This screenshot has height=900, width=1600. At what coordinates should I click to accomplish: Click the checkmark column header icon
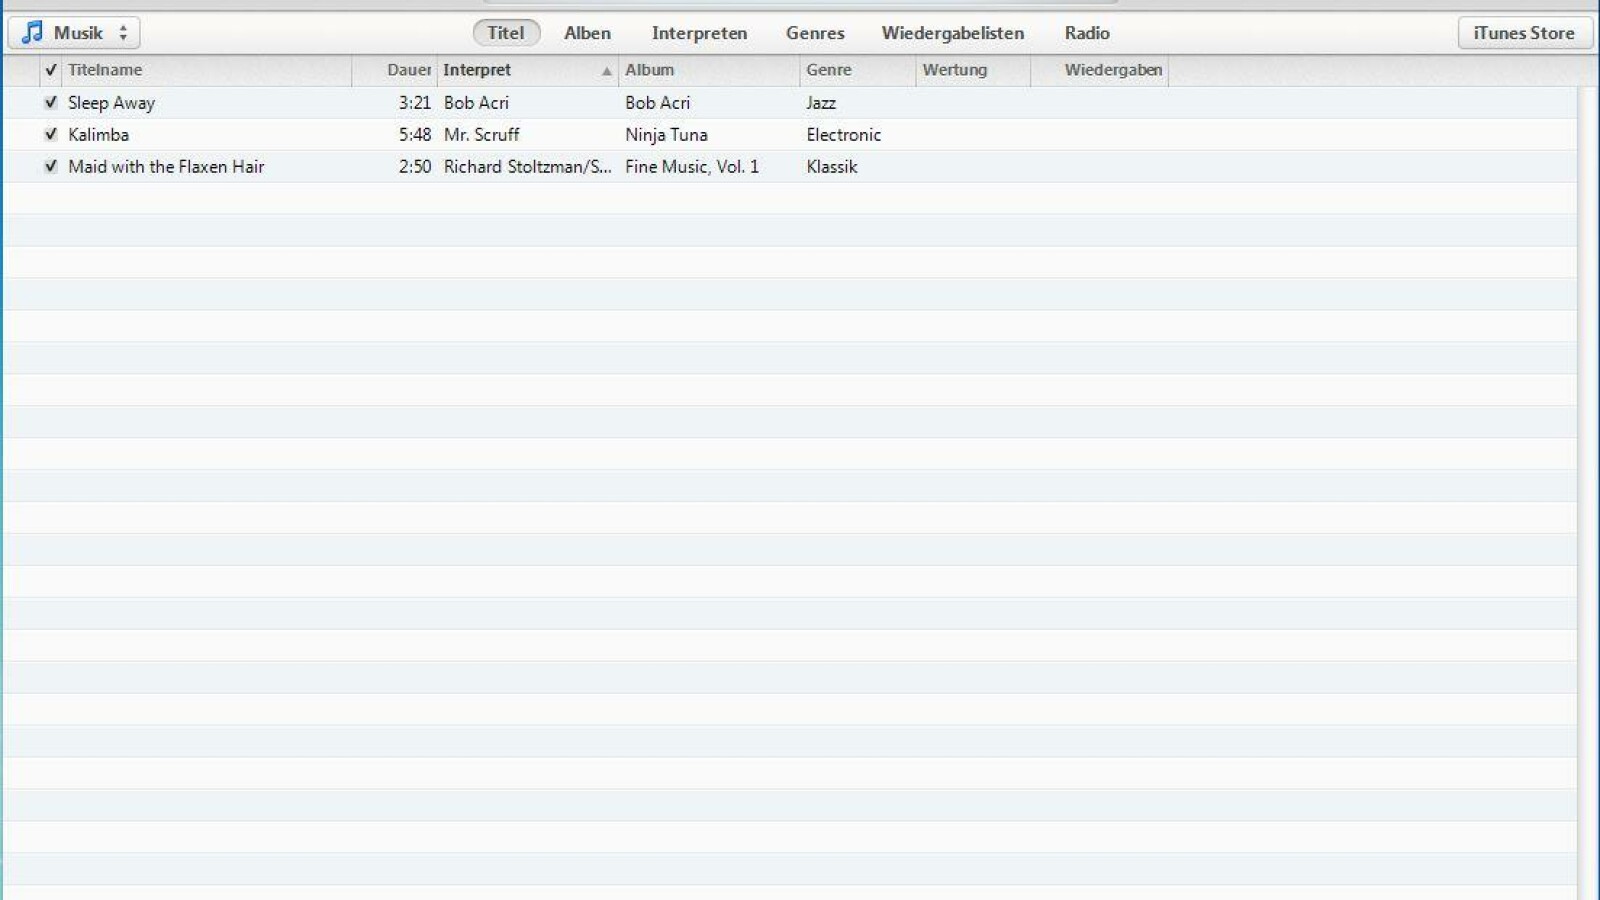[51, 70]
